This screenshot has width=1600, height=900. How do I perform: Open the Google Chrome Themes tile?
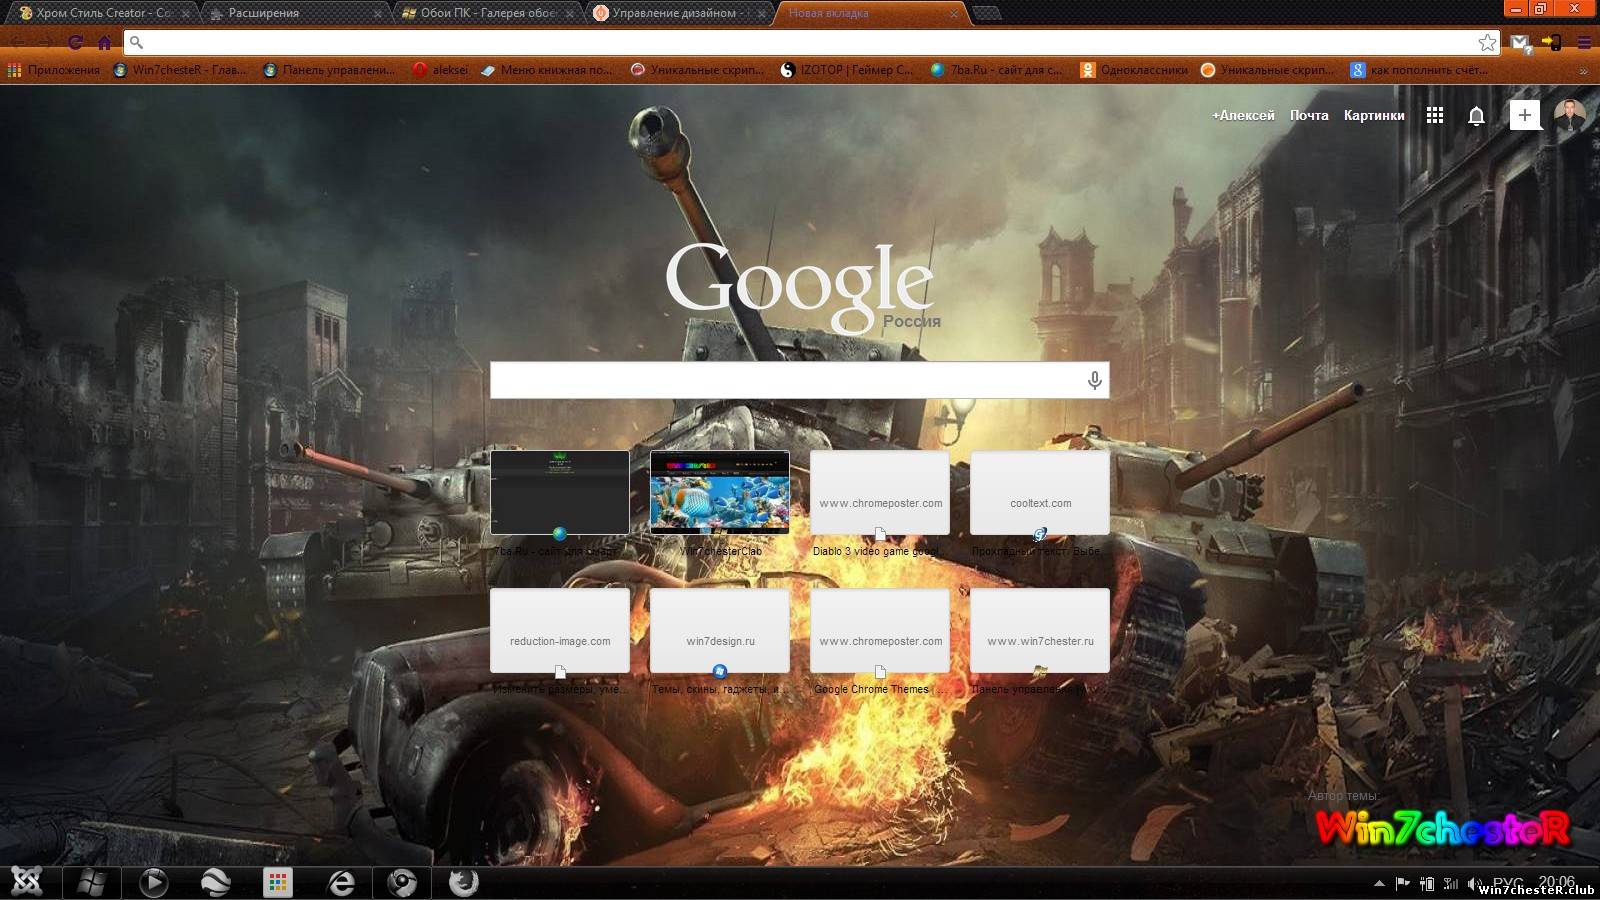(880, 630)
